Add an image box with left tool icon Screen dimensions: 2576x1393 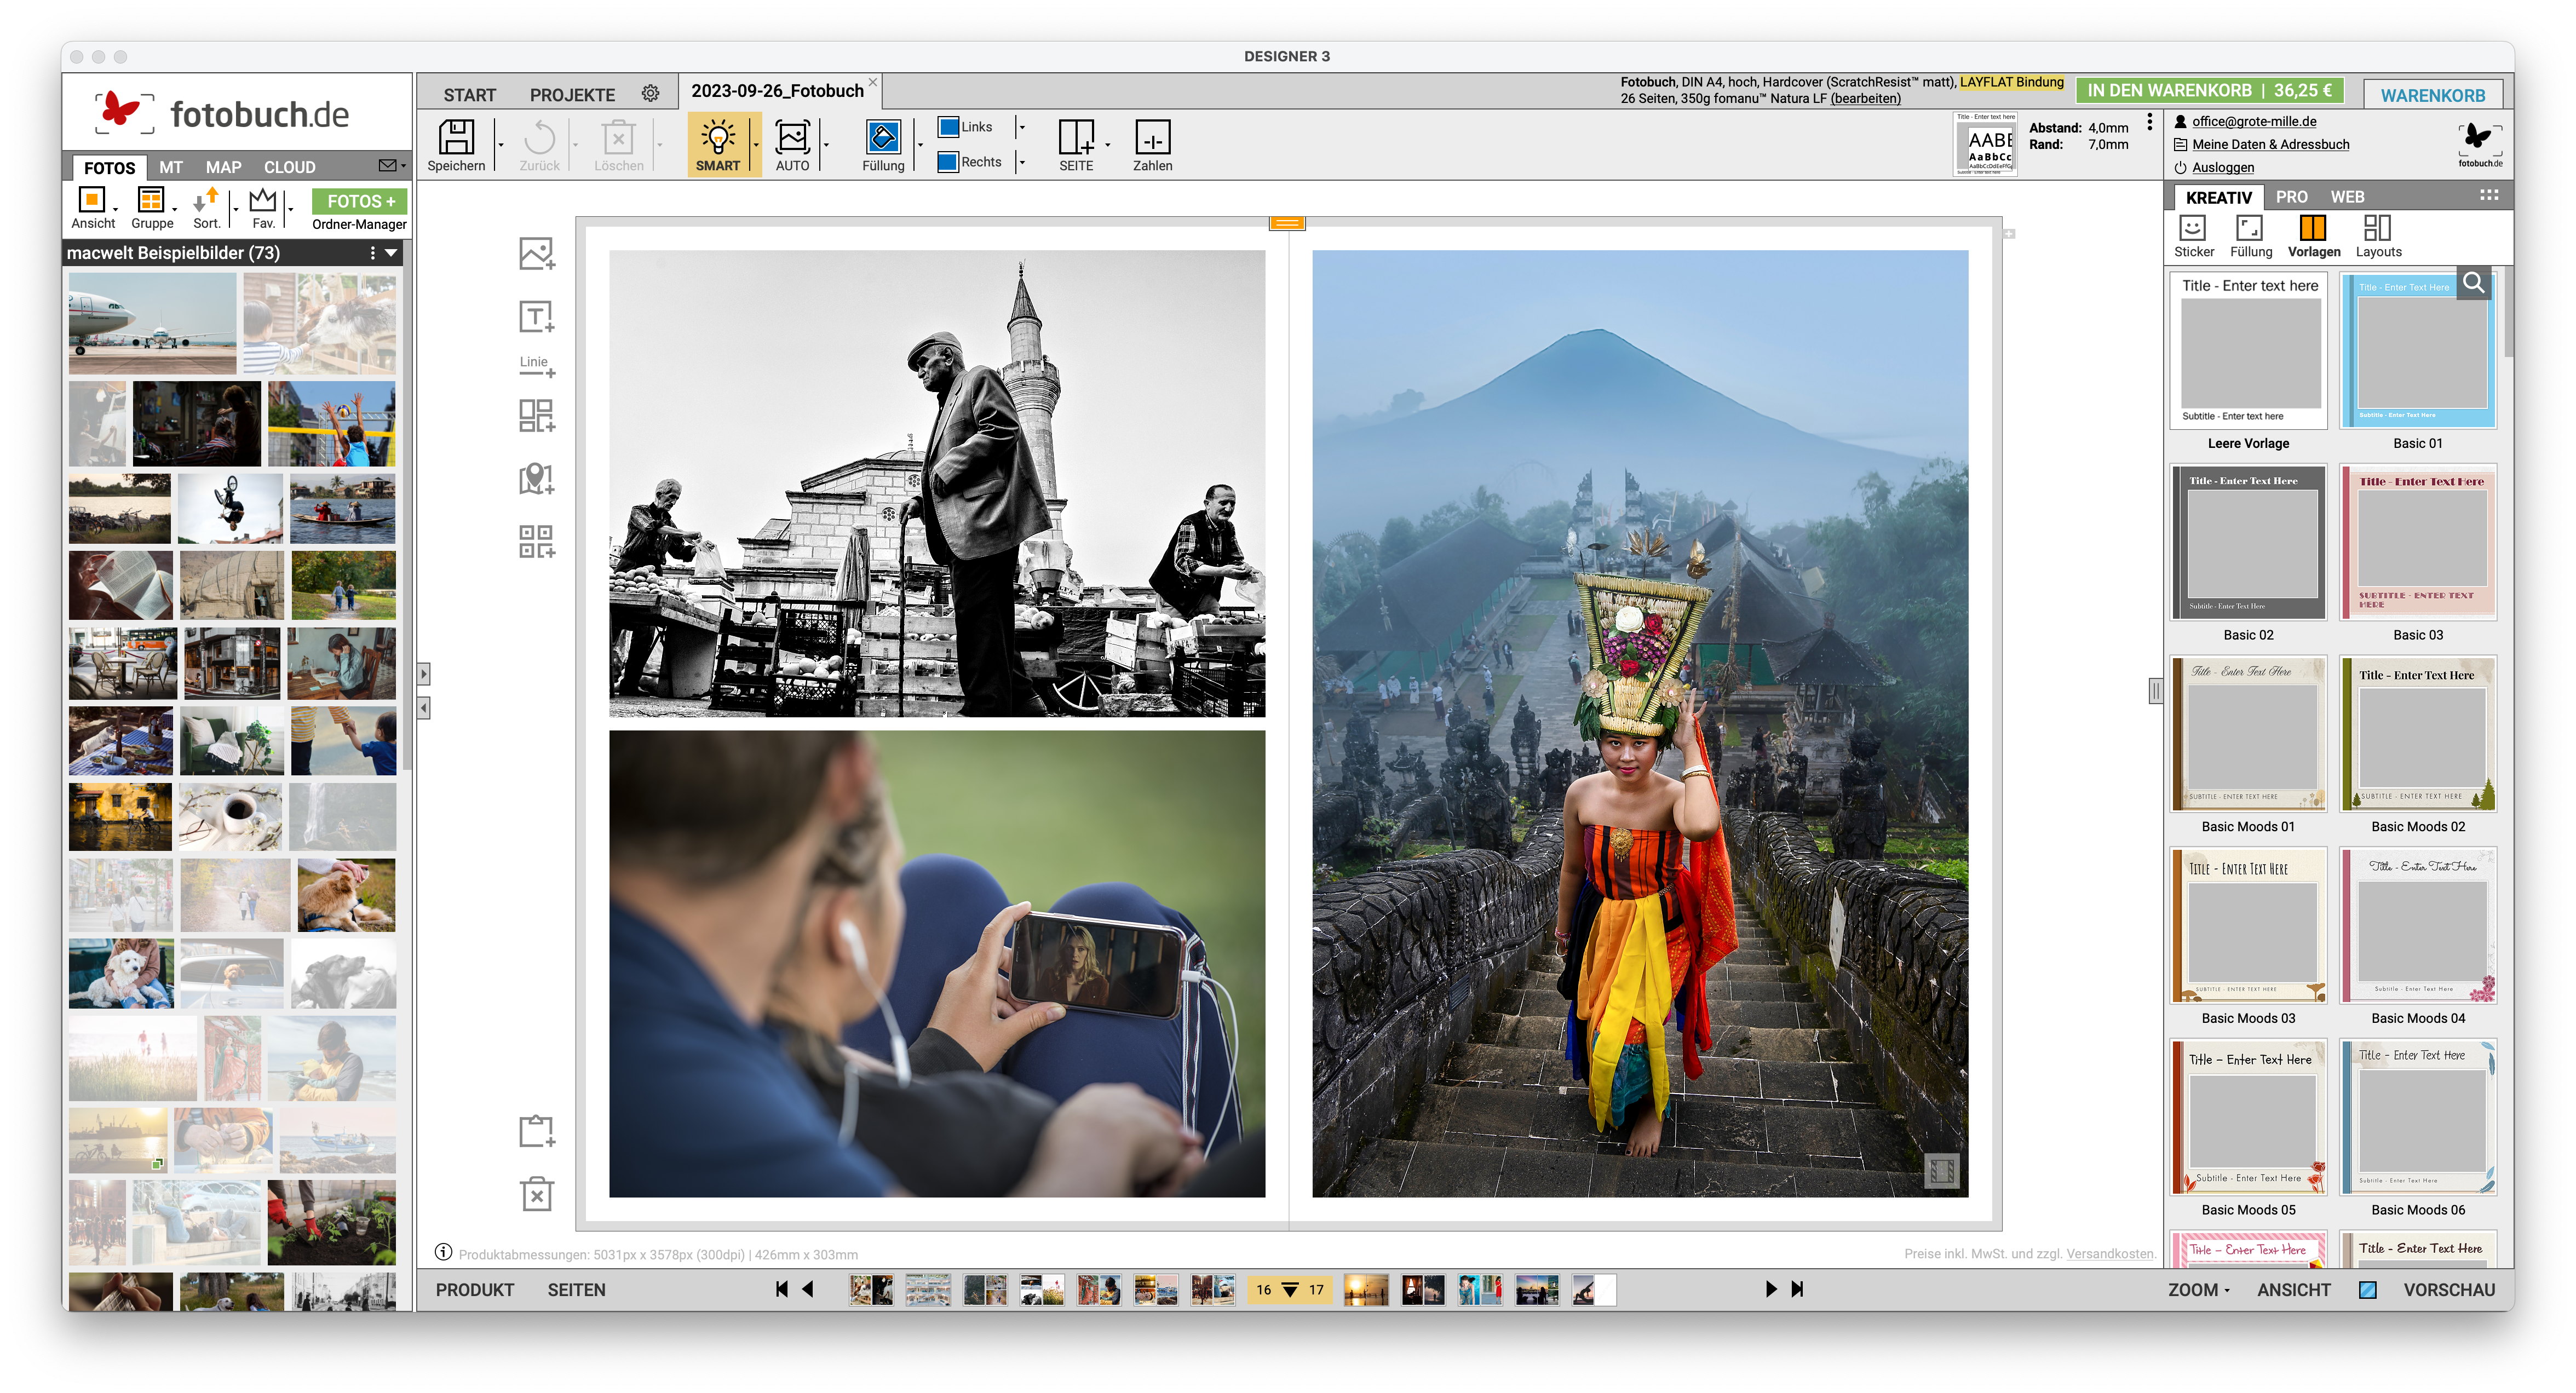pos(536,254)
